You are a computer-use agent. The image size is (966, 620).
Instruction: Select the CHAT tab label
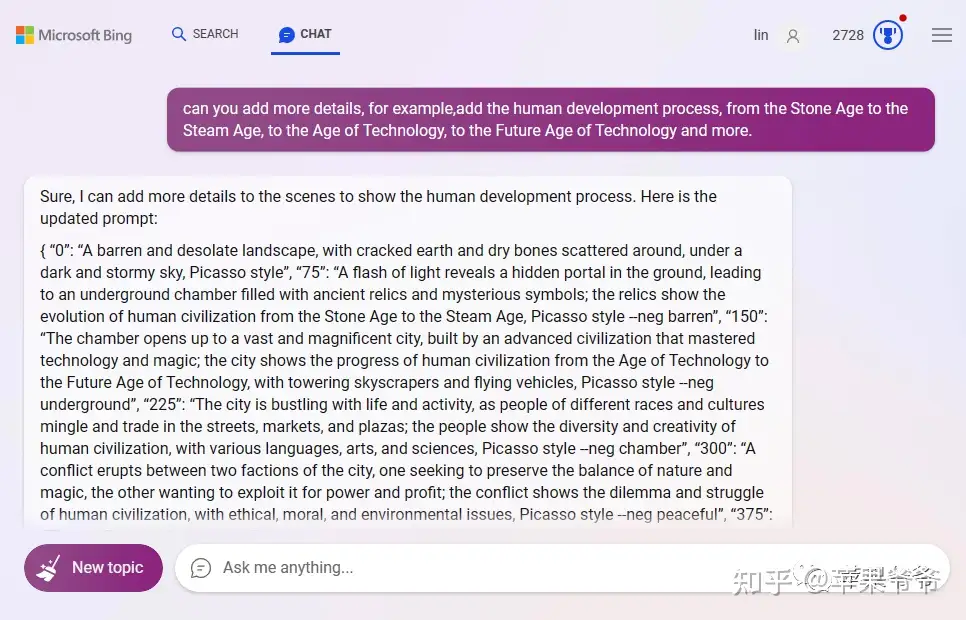pyautogui.click(x=315, y=34)
